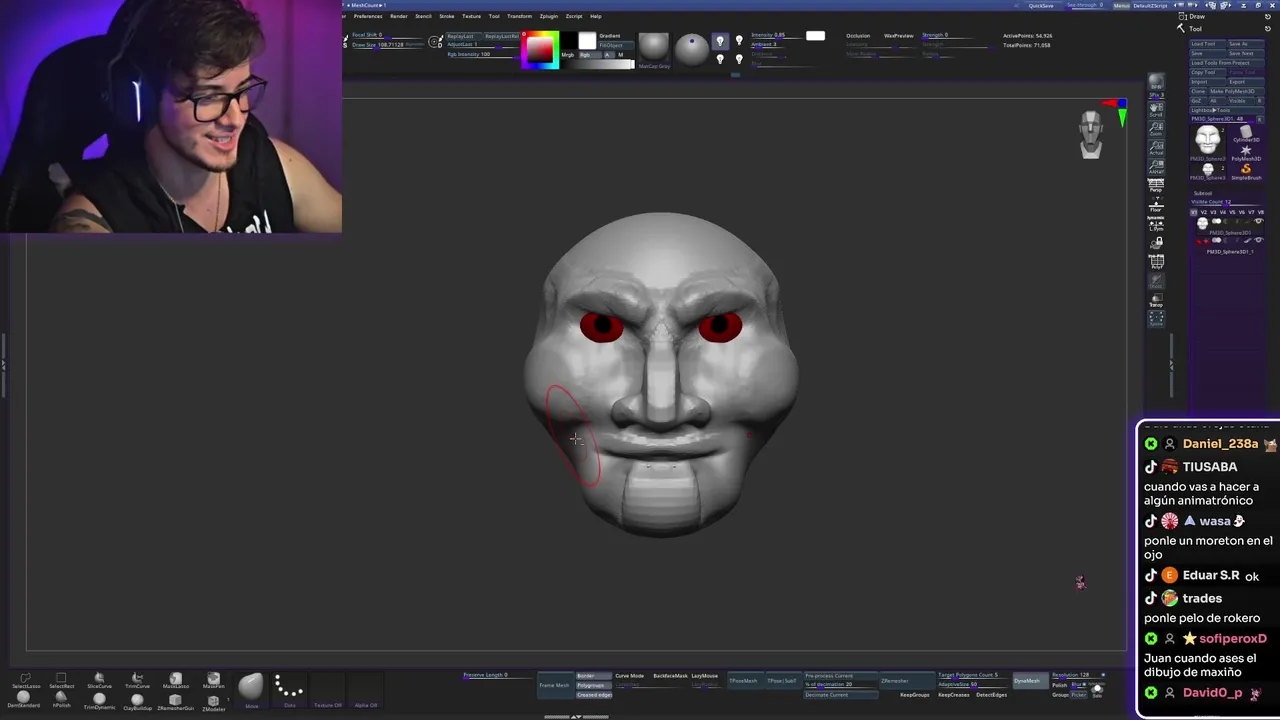Open the Dots stroke selector
1280x720 pixels.
(x=289, y=689)
